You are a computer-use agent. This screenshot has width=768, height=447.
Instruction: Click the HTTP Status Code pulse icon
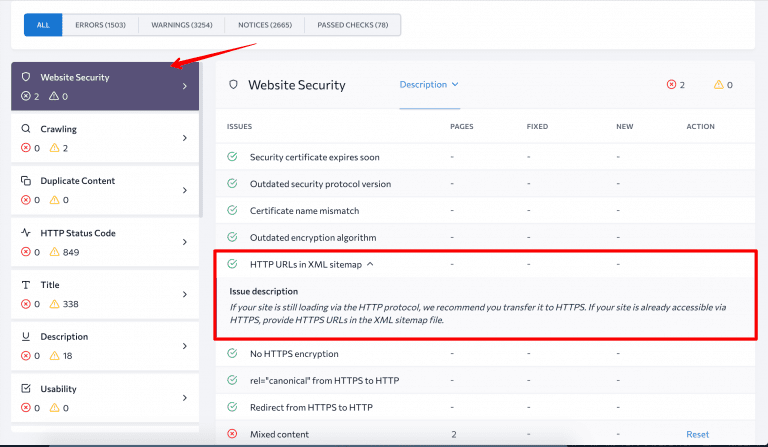pyautogui.click(x=26, y=233)
